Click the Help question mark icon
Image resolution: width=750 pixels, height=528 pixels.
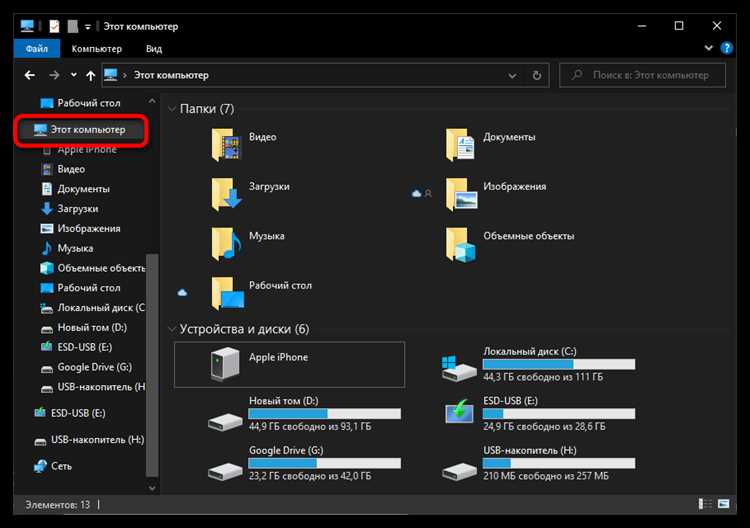727,48
